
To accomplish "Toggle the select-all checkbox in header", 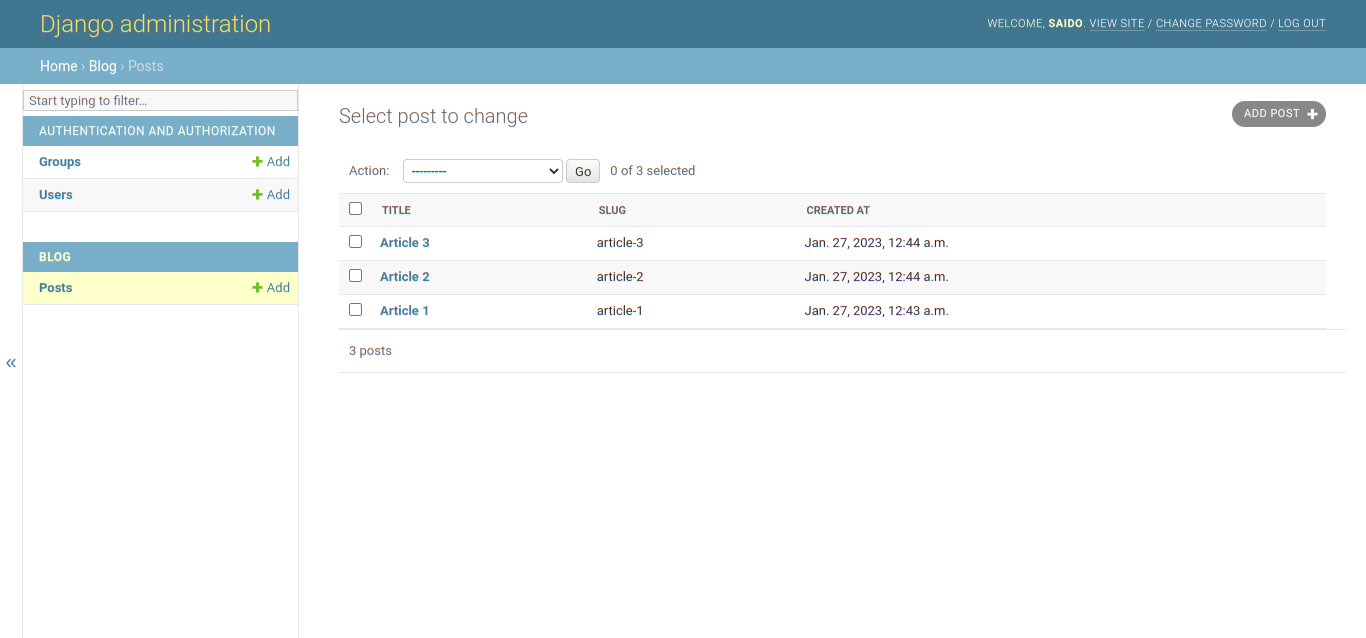I will (x=355, y=209).
